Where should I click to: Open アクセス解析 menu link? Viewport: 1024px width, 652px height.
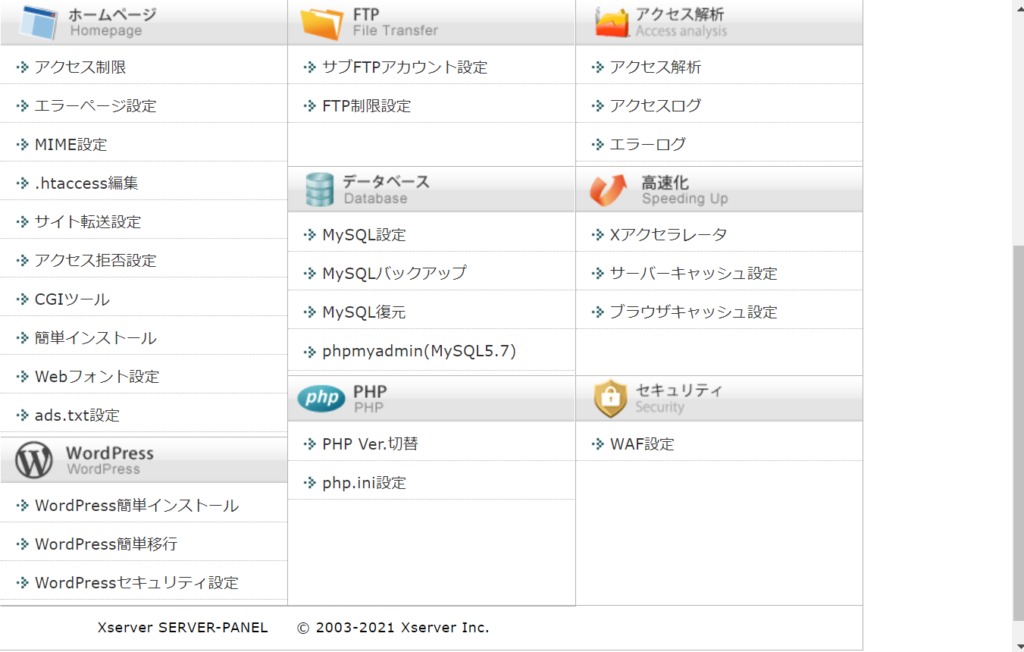pyautogui.click(x=655, y=67)
